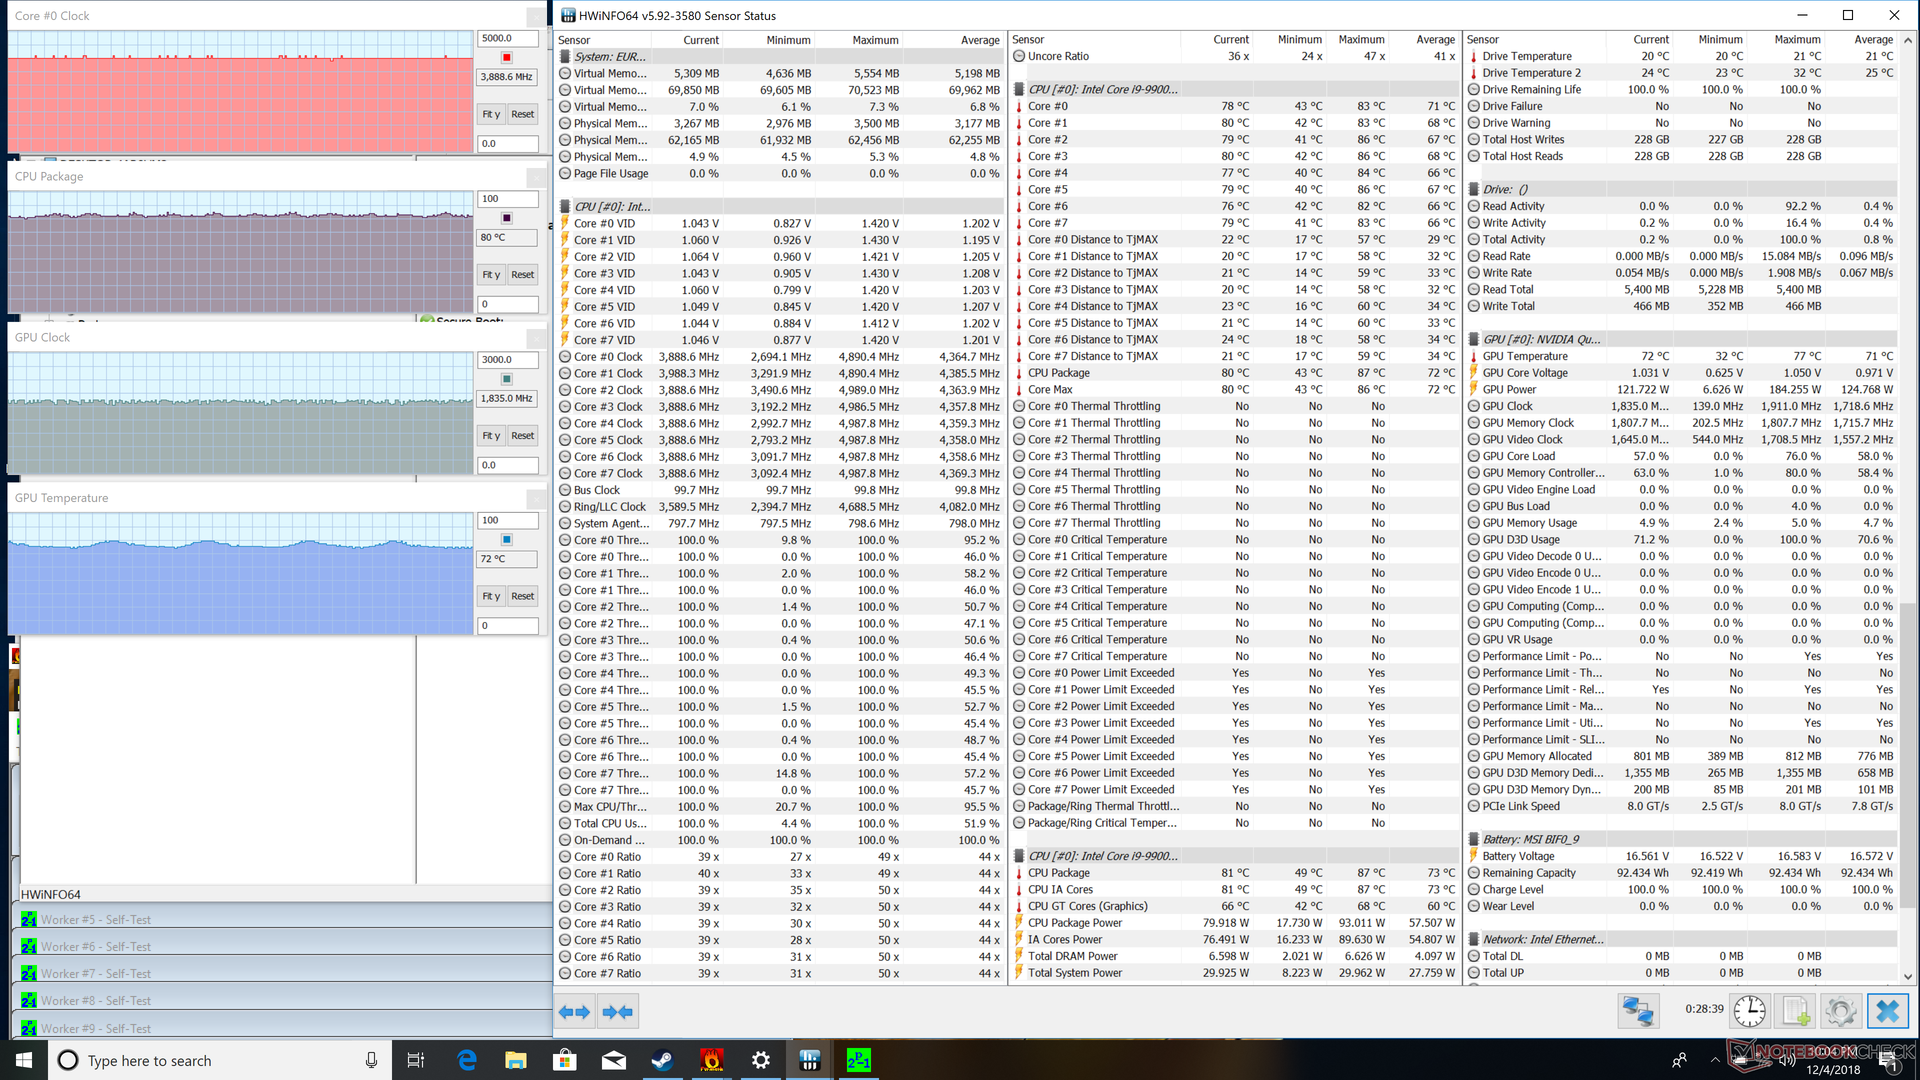Click the Maximum column header in first panel
1920x1080 pixels.
874,40
